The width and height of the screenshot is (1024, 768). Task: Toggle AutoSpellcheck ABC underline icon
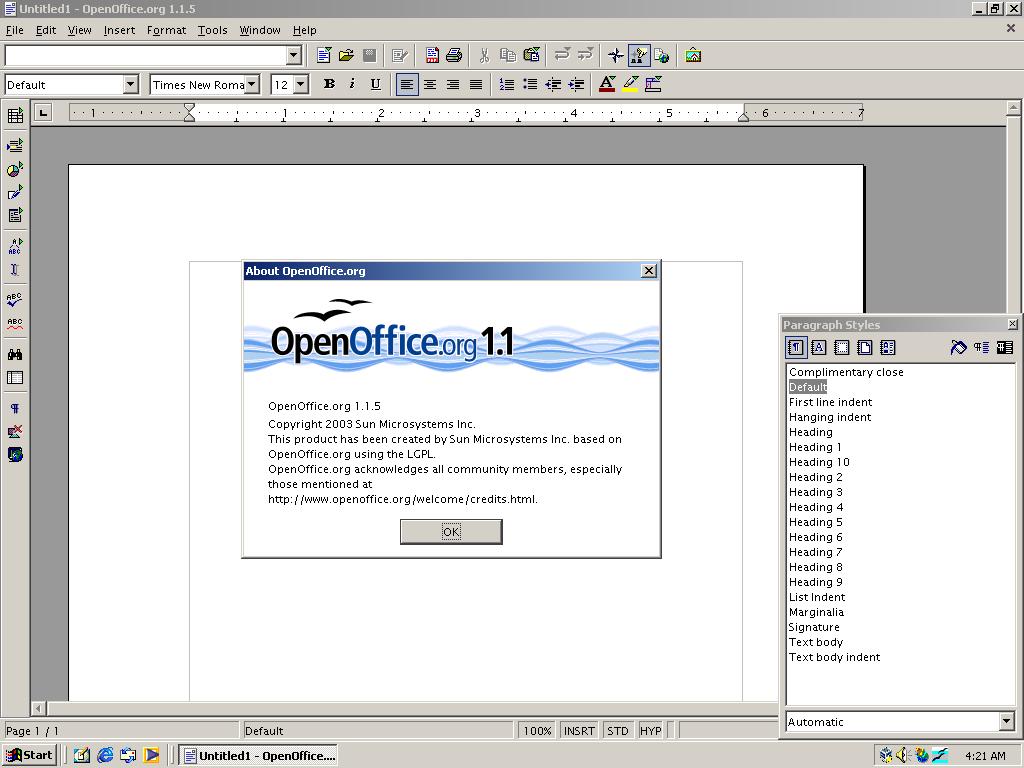point(15,323)
